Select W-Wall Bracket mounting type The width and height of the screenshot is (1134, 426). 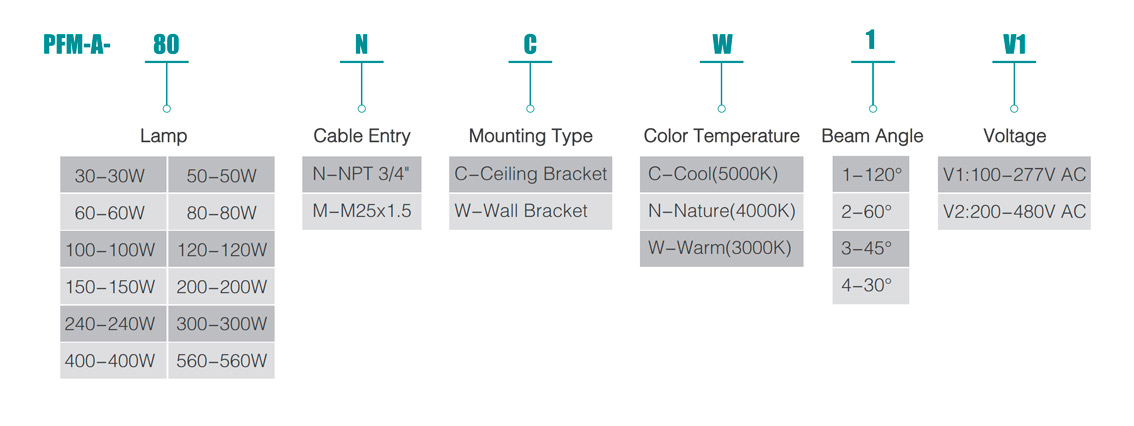click(x=530, y=212)
